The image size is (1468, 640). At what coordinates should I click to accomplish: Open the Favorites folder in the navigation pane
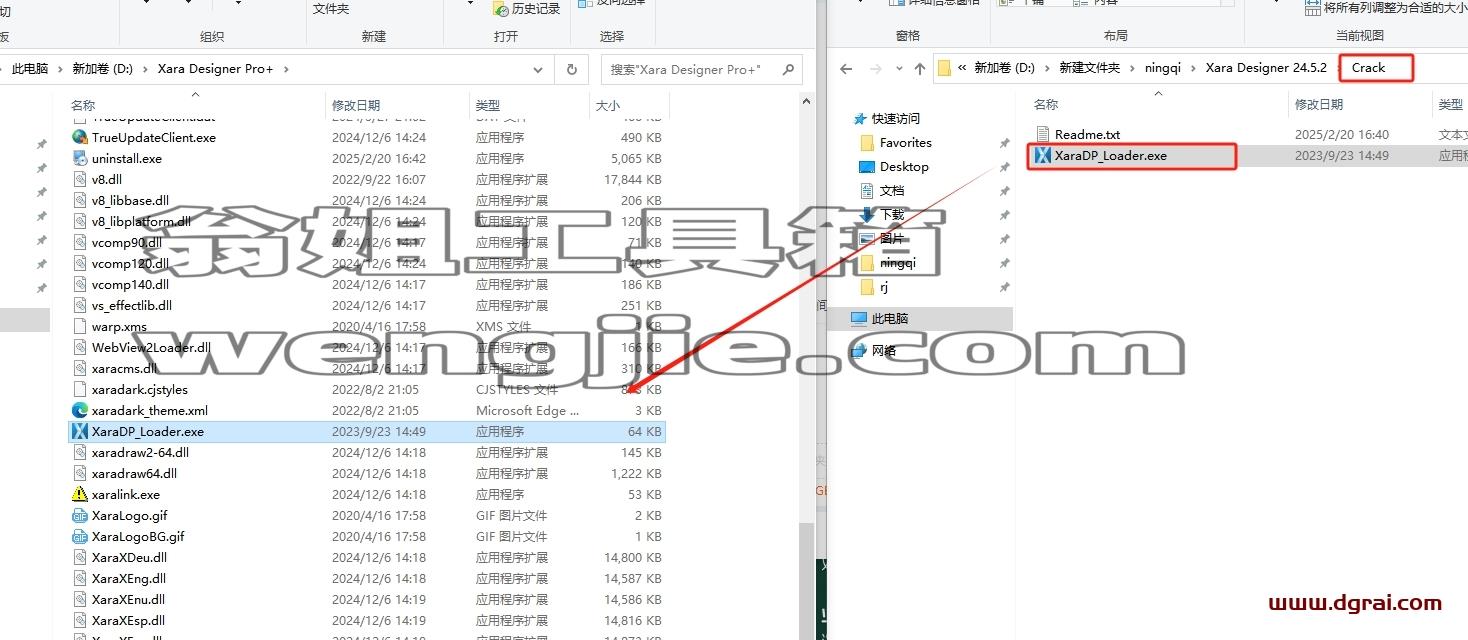[896, 142]
